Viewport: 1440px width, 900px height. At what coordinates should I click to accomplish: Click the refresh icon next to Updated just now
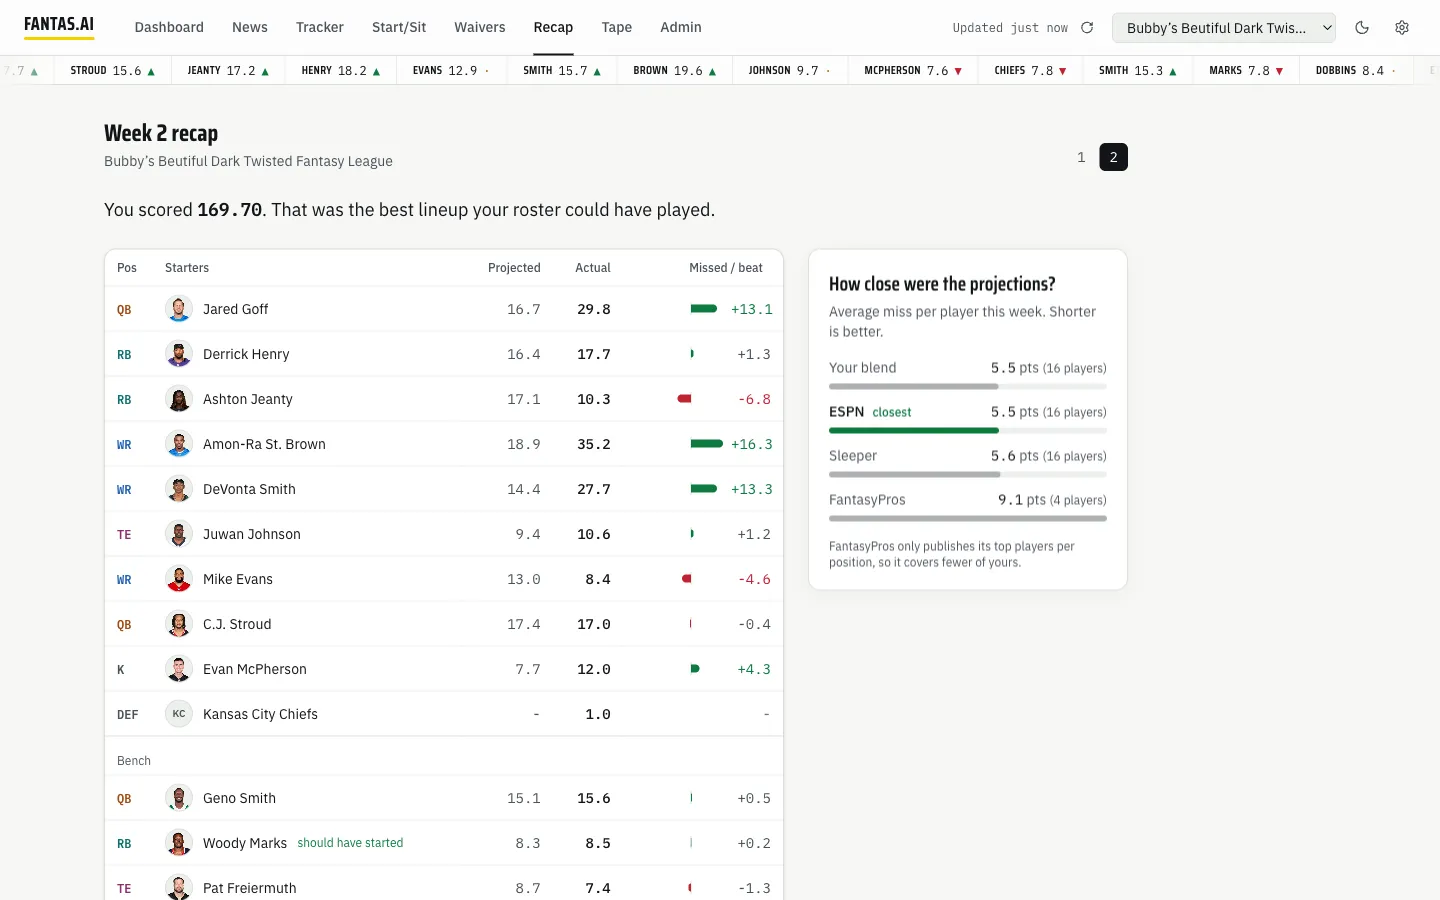[1087, 28]
